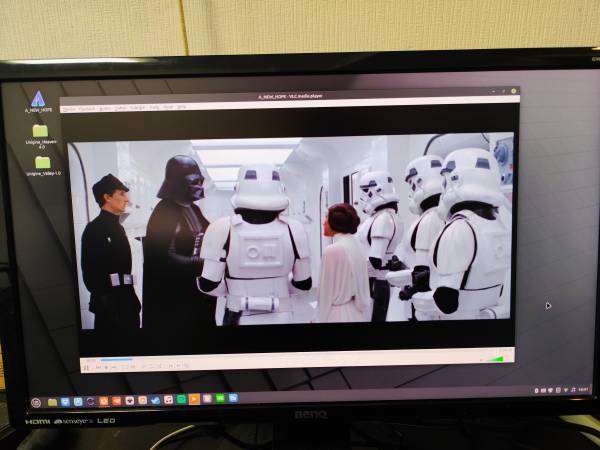Open the green round app icon on taskbar
Viewport: 600px width, 450px height.
(x=181, y=399)
